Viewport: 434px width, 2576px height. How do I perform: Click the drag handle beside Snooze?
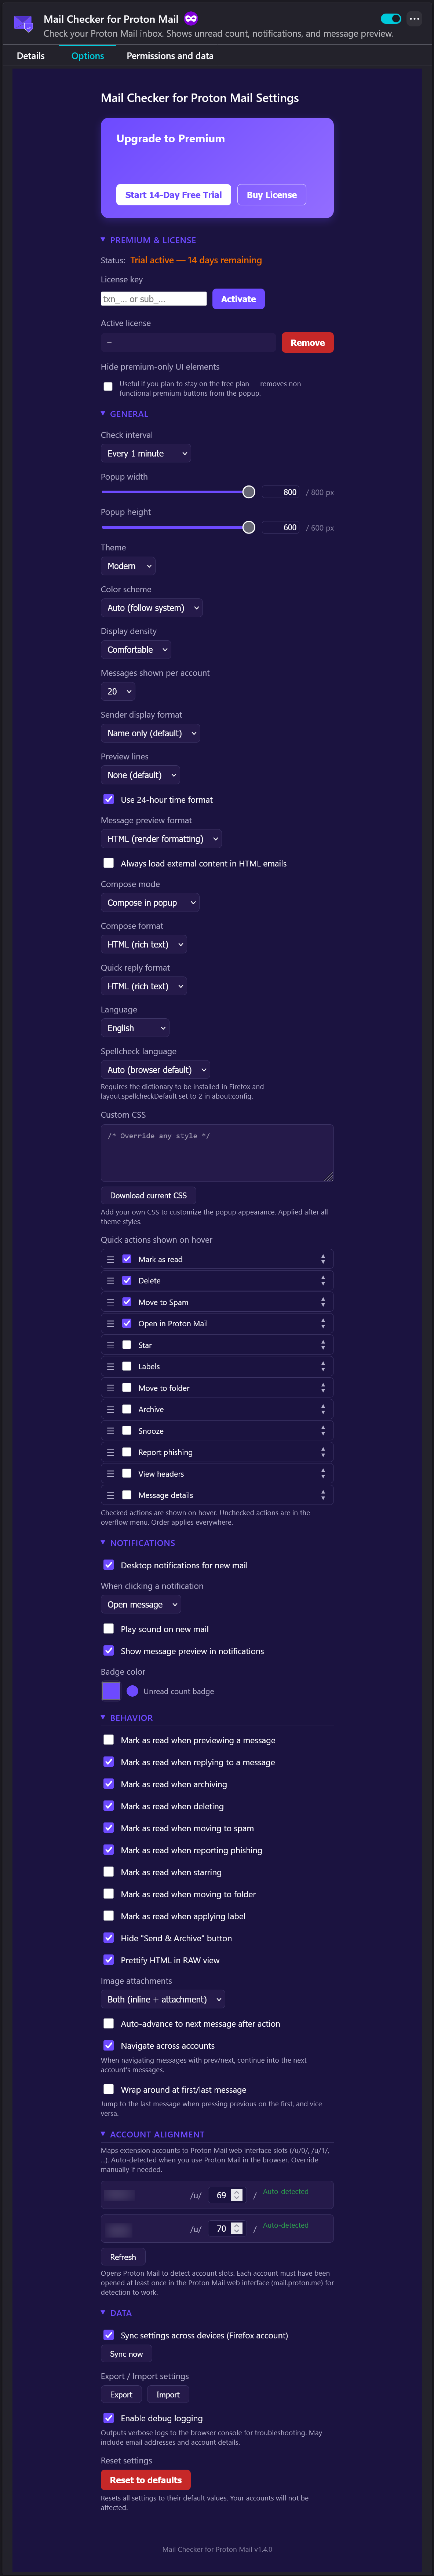110,1431
